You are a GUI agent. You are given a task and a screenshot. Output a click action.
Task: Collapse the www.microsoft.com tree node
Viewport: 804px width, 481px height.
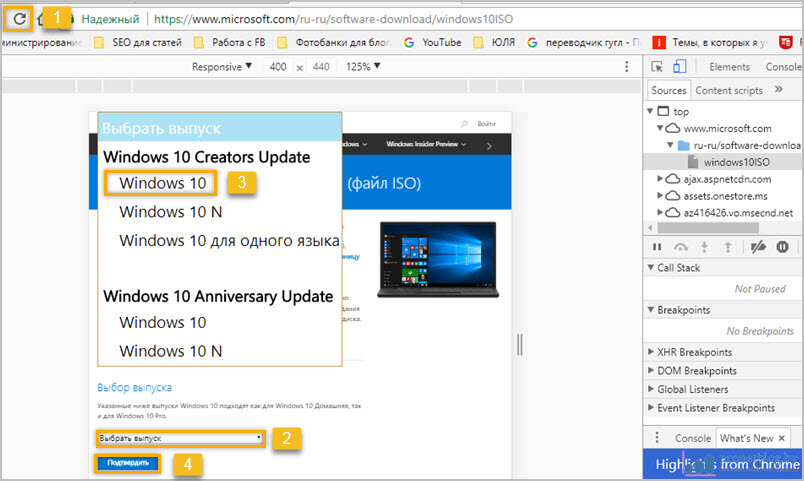click(660, 128)
